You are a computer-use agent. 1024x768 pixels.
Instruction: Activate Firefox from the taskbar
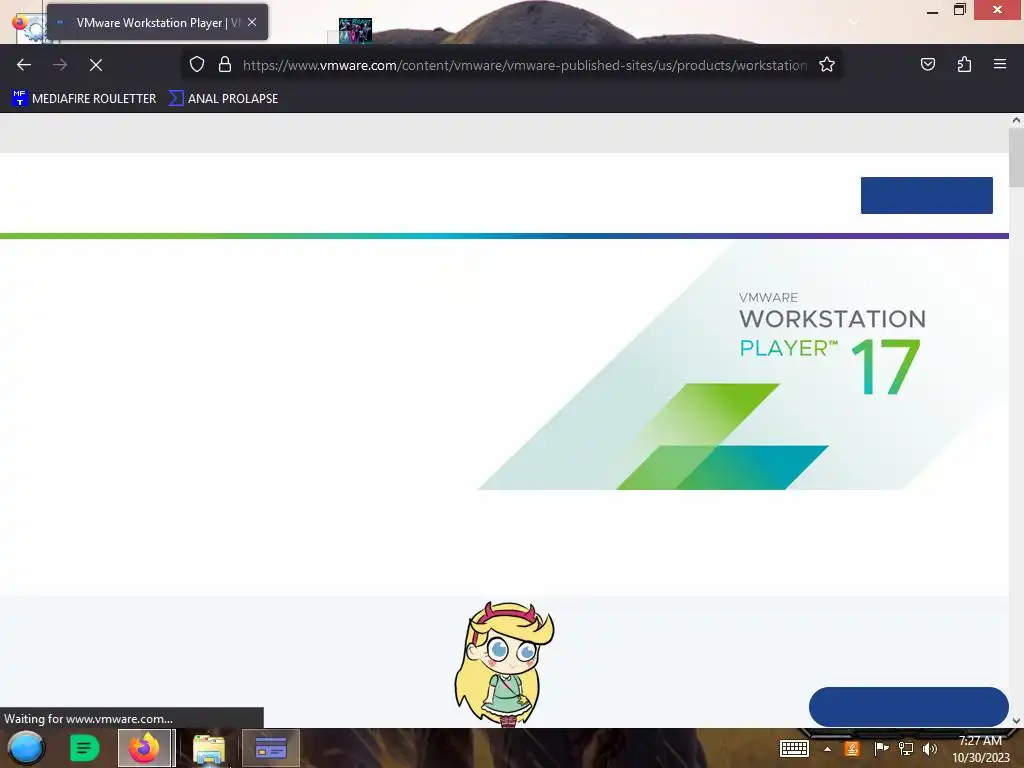click(145, 748)
